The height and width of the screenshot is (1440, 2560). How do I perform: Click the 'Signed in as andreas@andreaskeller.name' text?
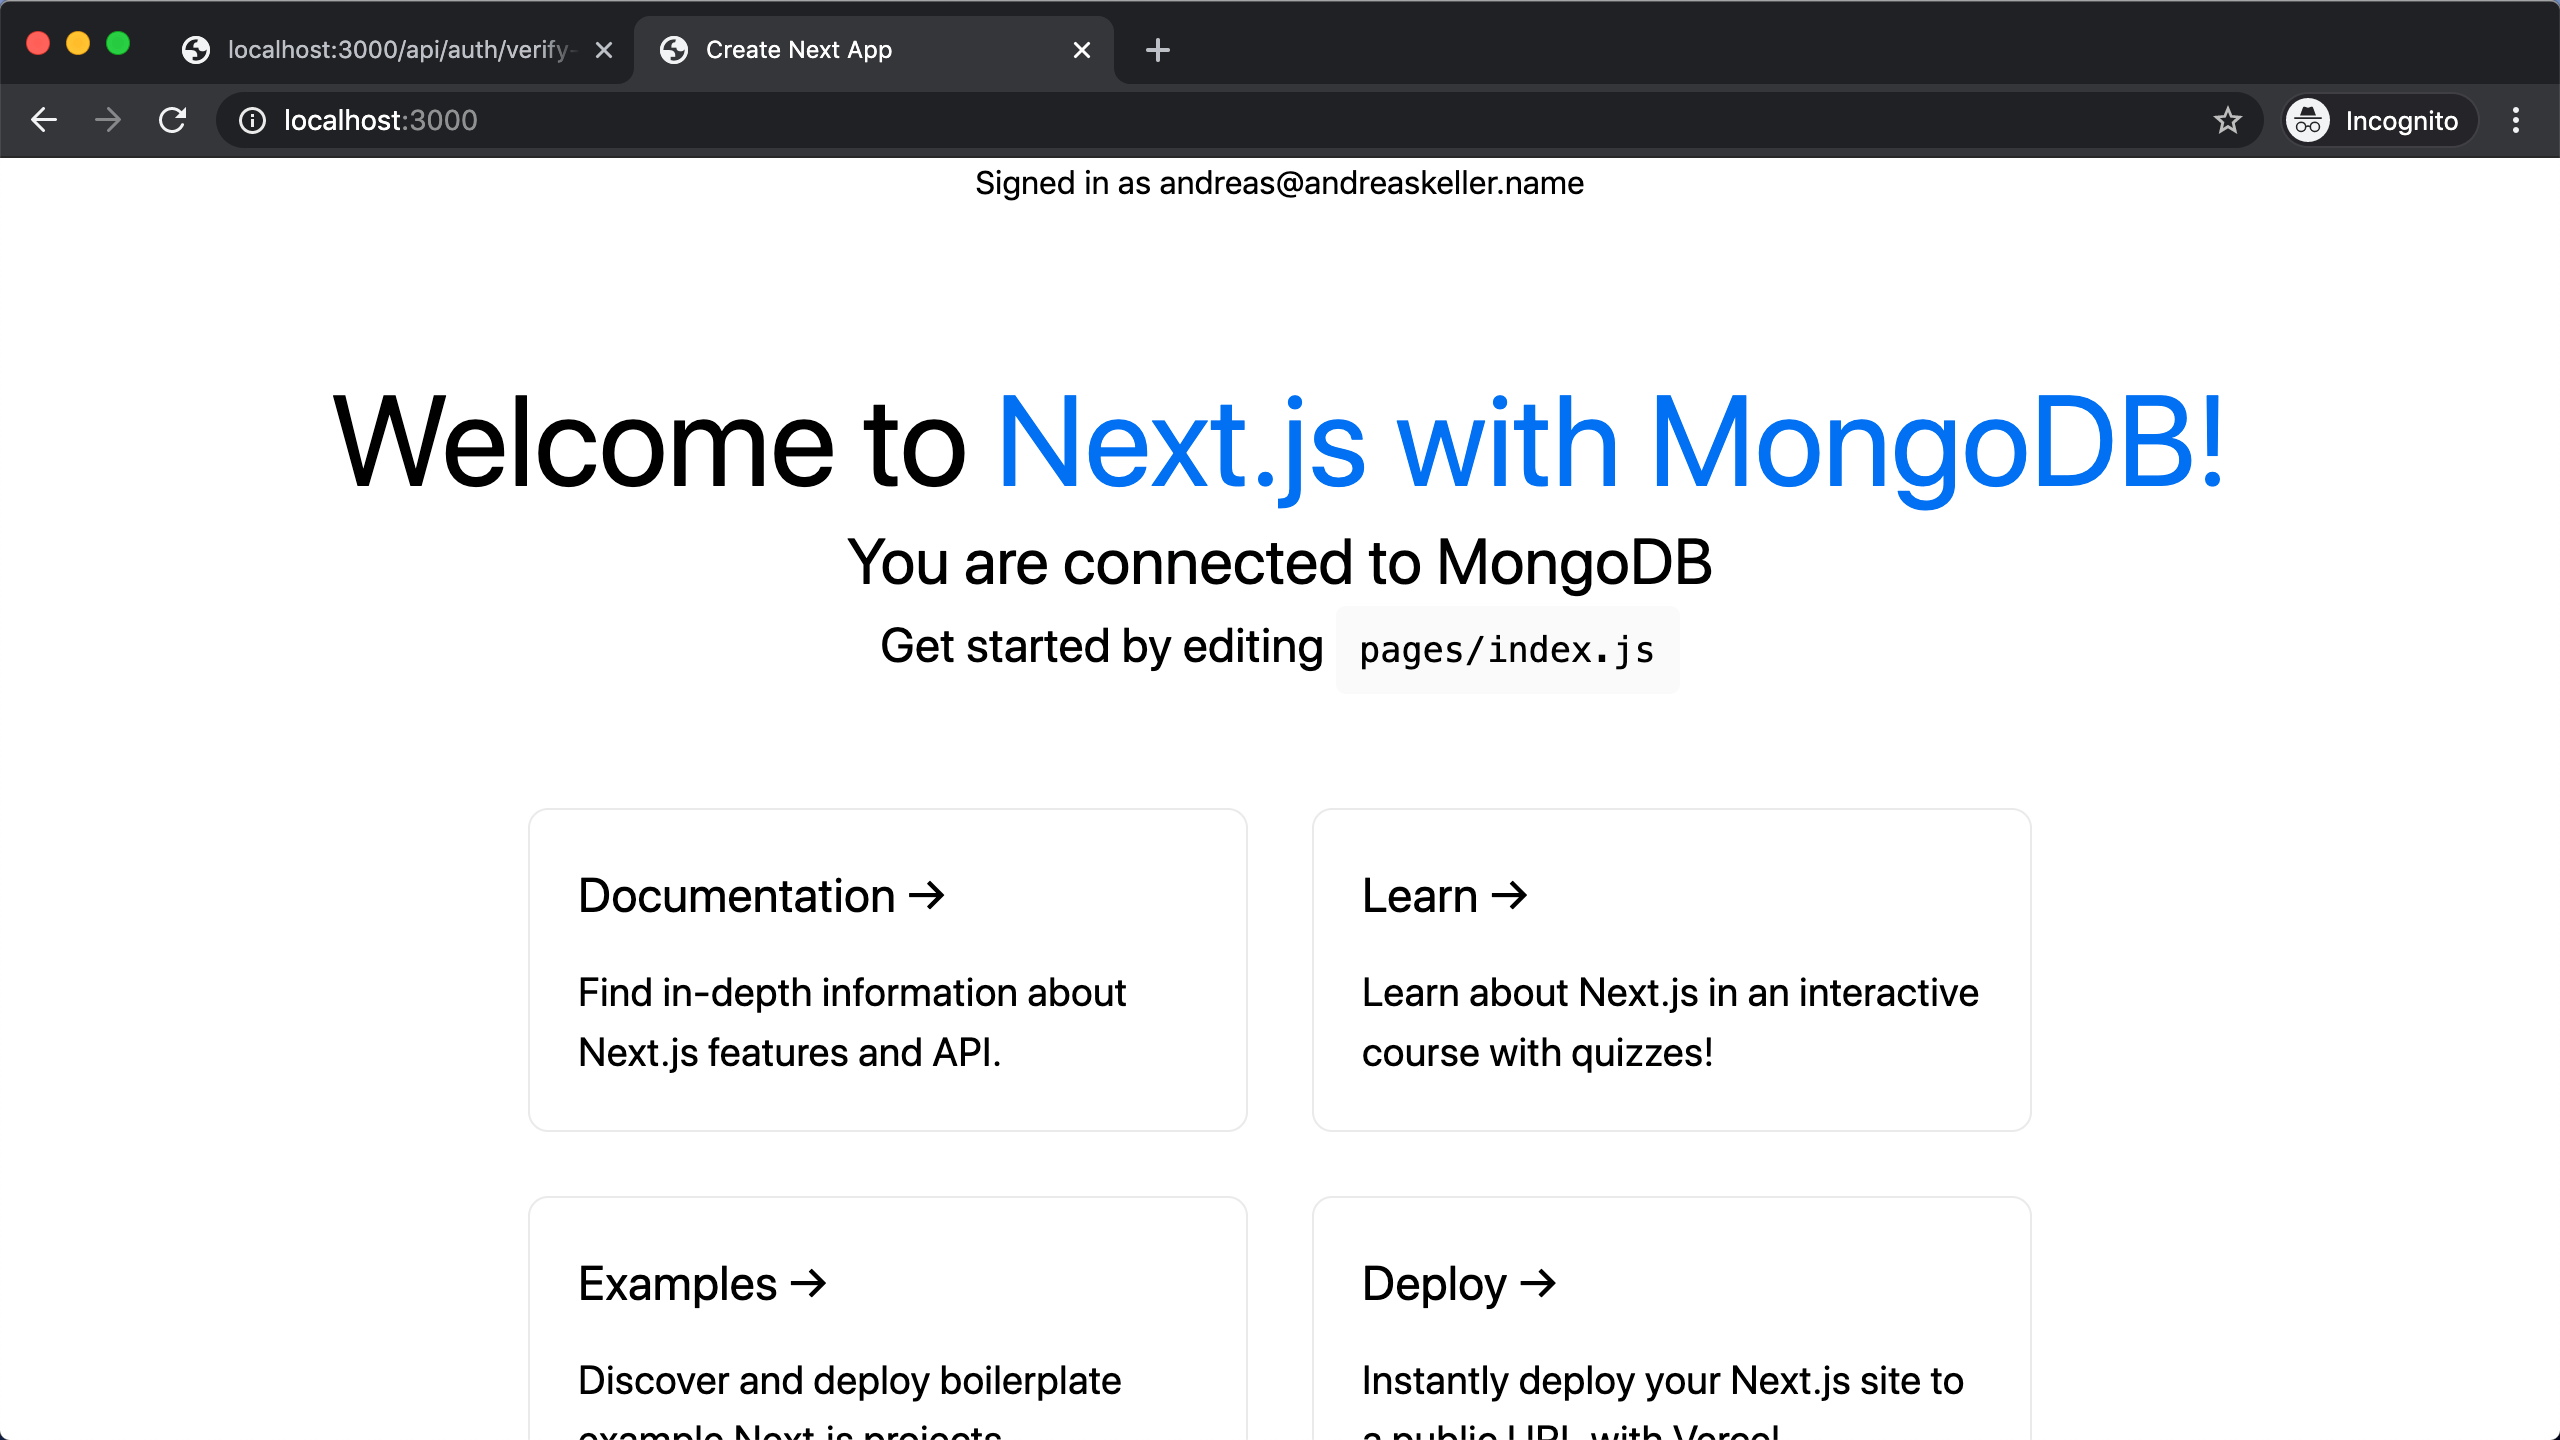click(1279, 183)
